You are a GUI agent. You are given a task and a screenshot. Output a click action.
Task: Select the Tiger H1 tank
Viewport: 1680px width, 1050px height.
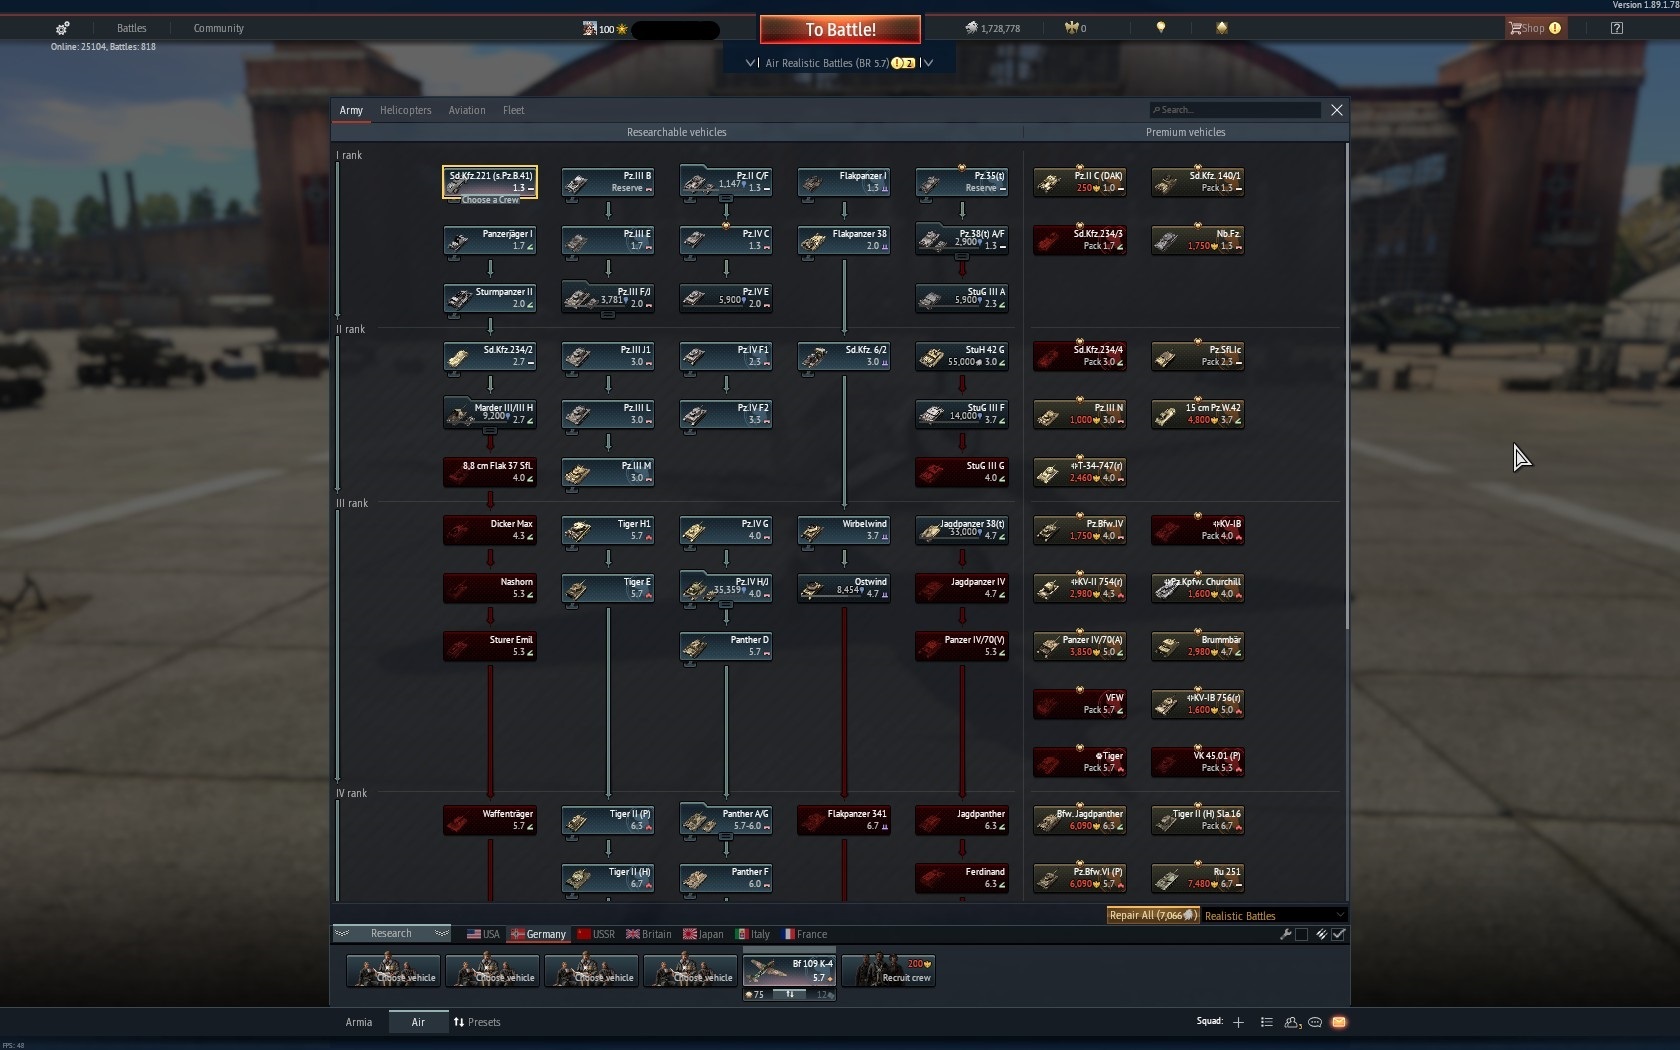(608, 530)
